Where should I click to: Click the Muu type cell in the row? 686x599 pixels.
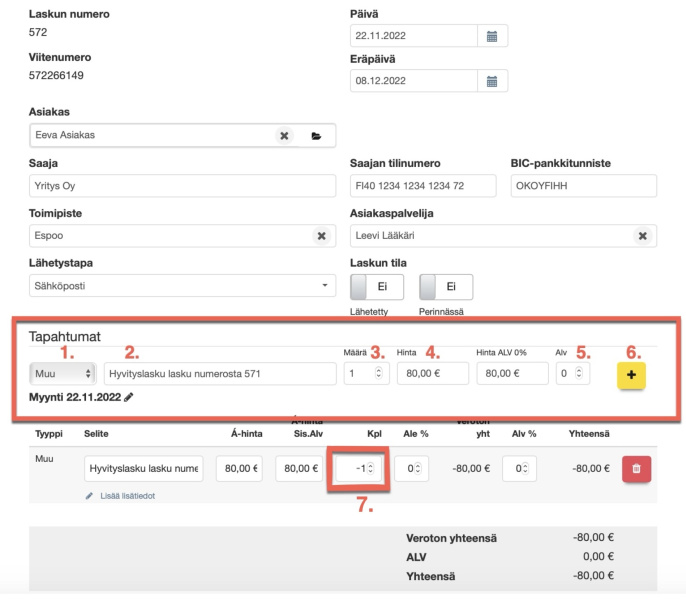click(44, 459)
